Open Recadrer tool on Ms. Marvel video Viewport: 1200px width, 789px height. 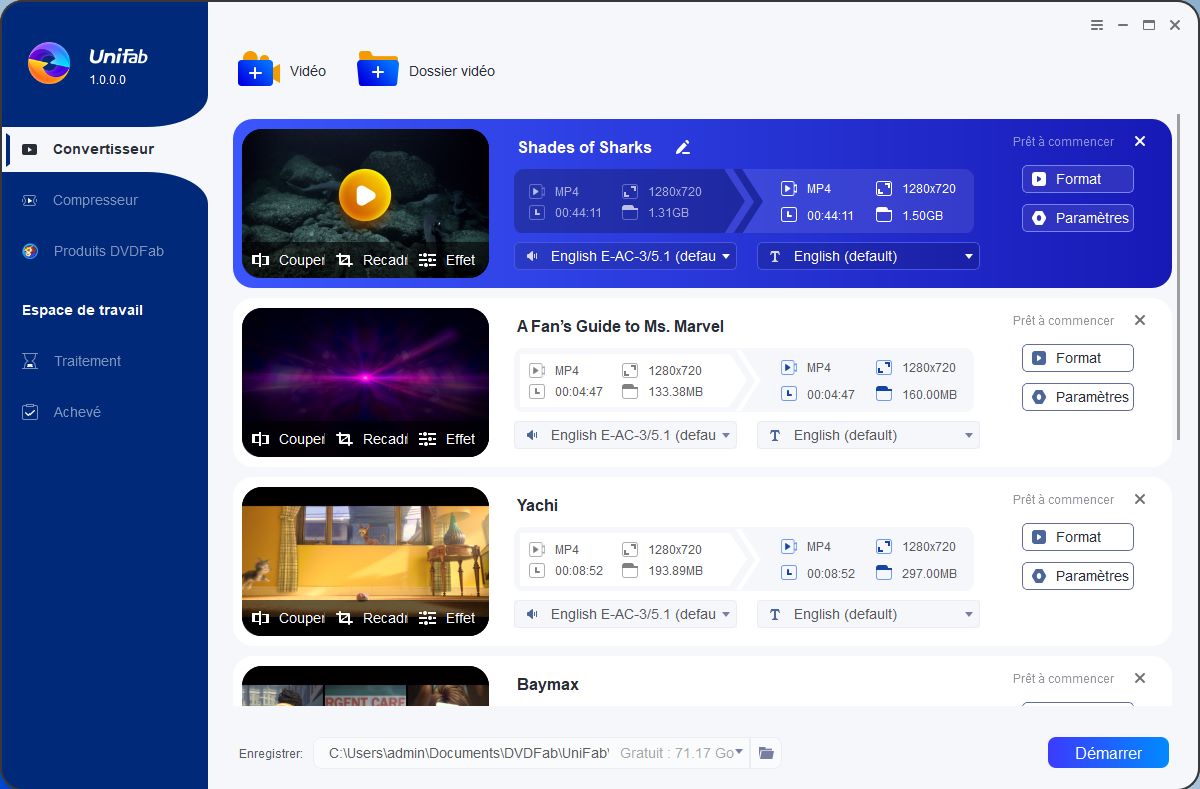tap(372, 439)
